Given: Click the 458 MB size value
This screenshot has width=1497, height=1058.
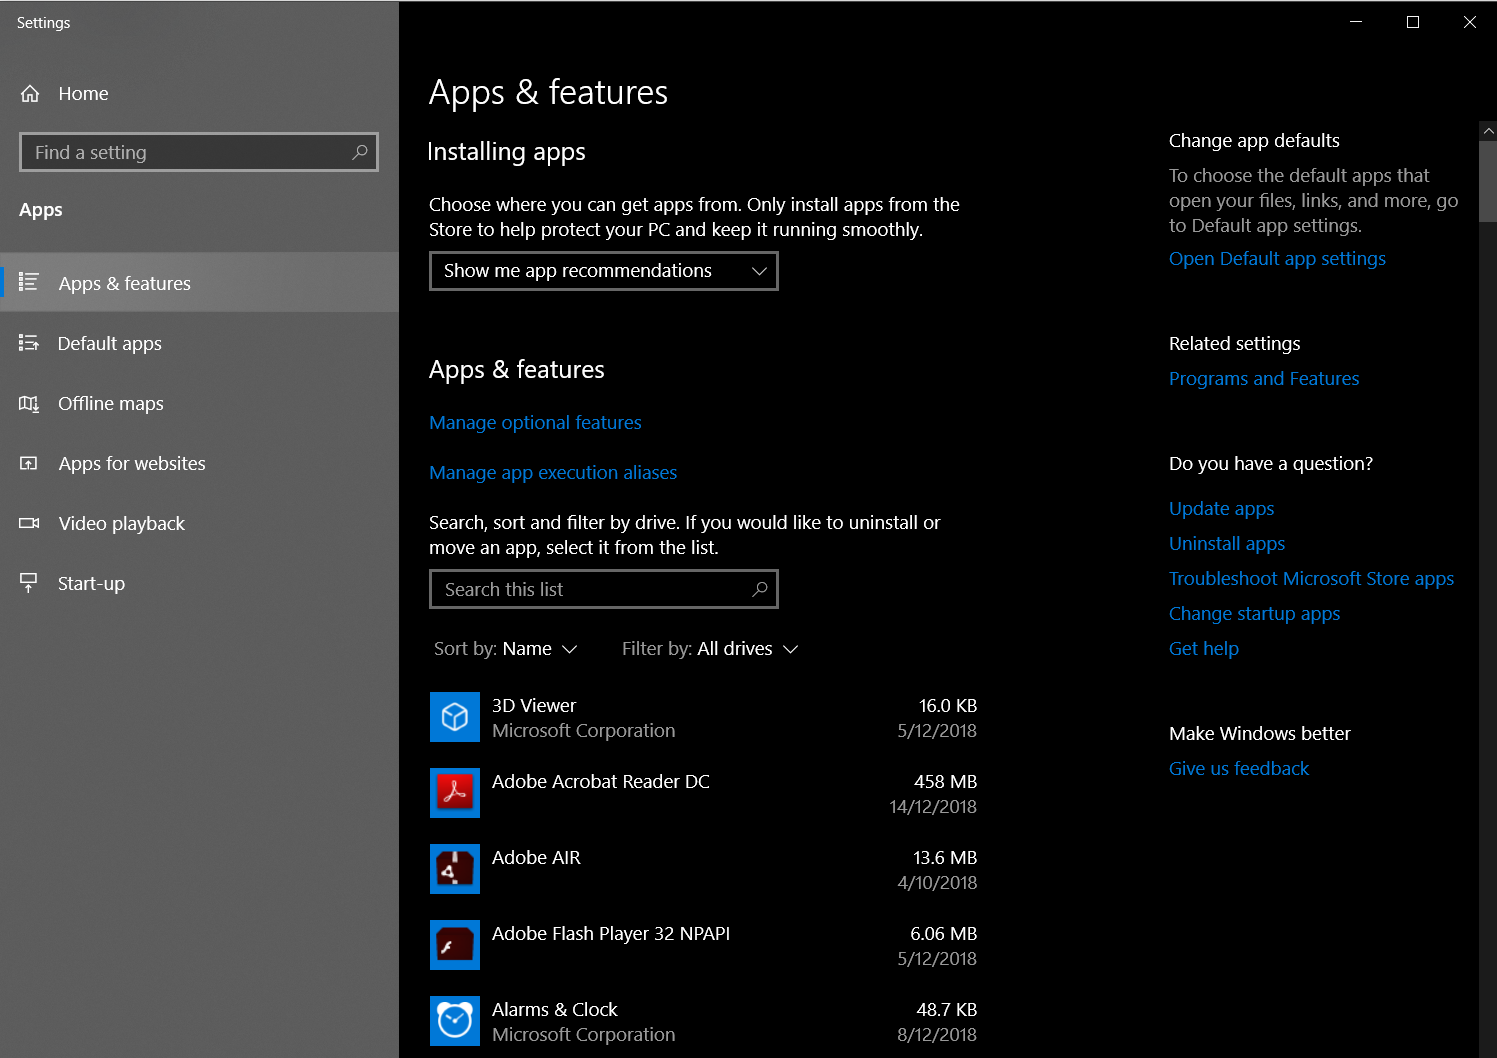Looking at the screenshot, I should [945, 782].
